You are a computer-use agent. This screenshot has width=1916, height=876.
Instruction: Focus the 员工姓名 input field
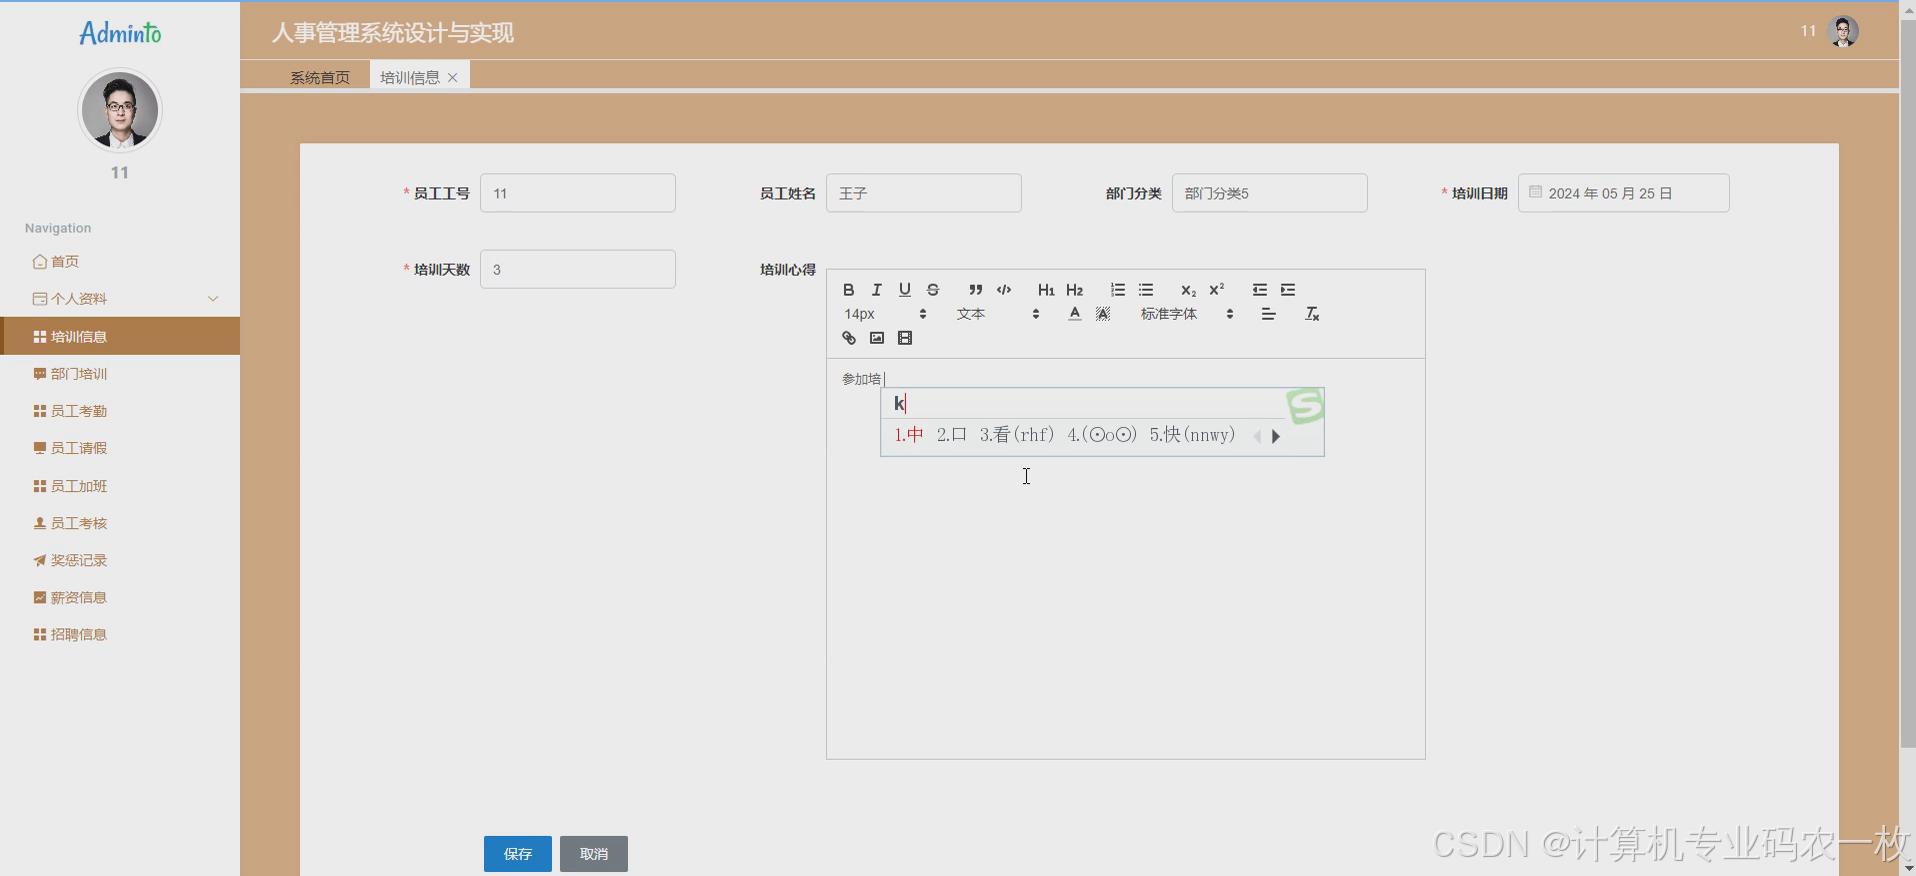point(924,193)
